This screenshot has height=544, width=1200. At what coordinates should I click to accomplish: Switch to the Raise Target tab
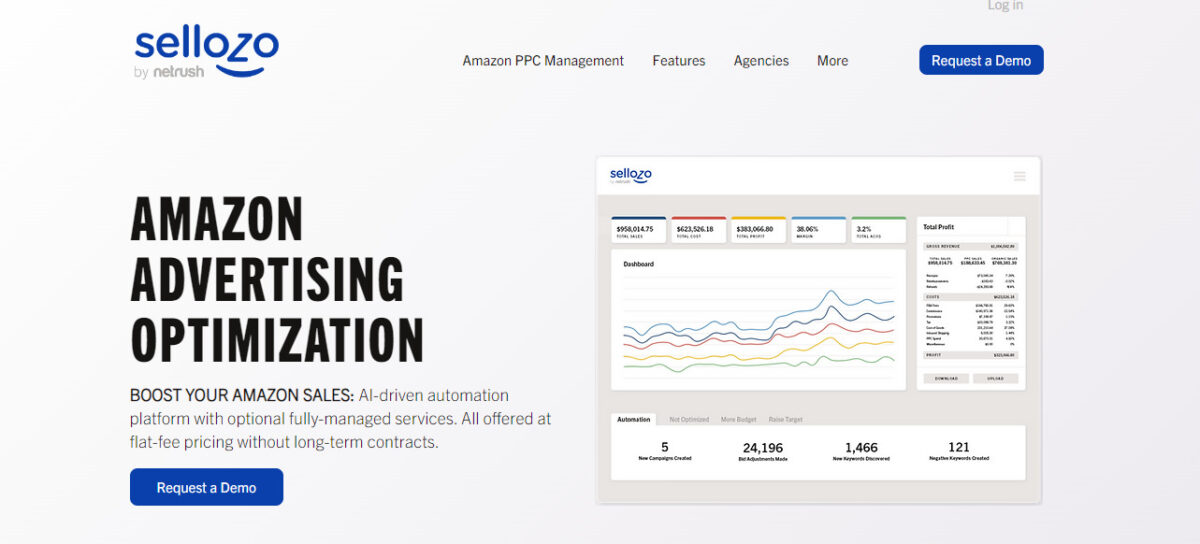pyautogui.click(x=787, y=419)
